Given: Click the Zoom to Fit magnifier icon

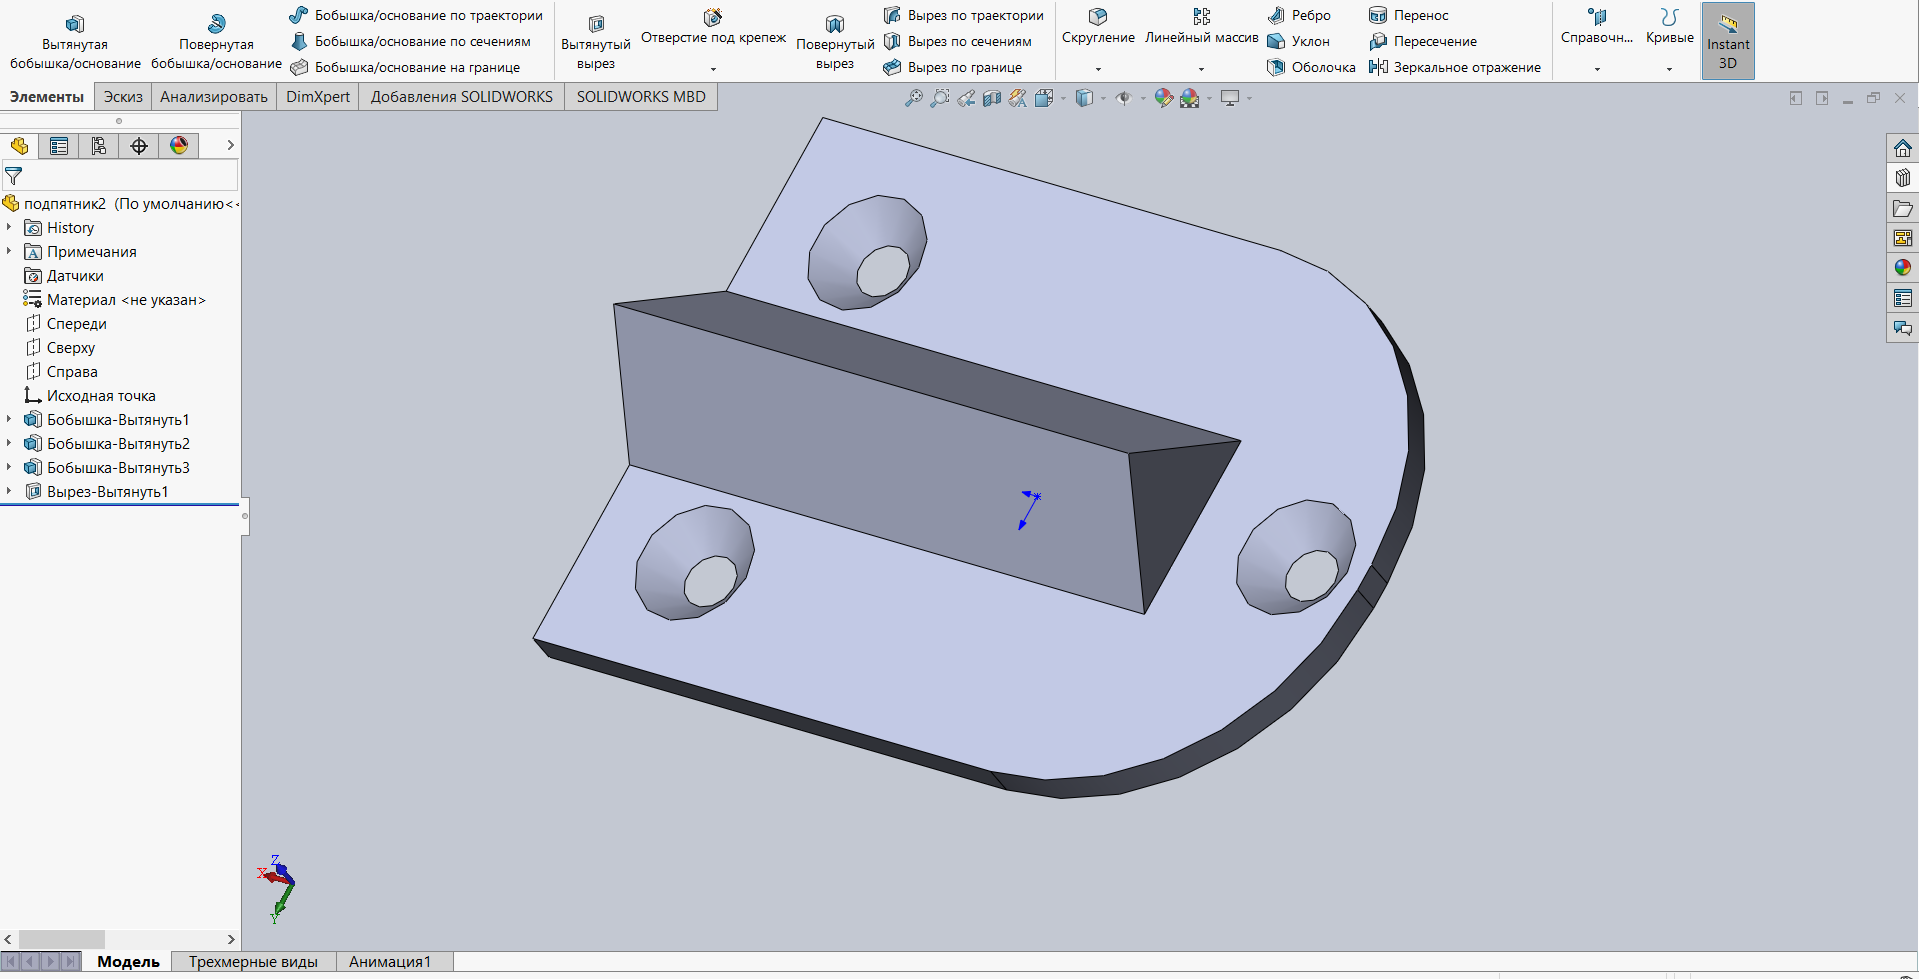Looking at the screenshot, I should tap(913, 98).
